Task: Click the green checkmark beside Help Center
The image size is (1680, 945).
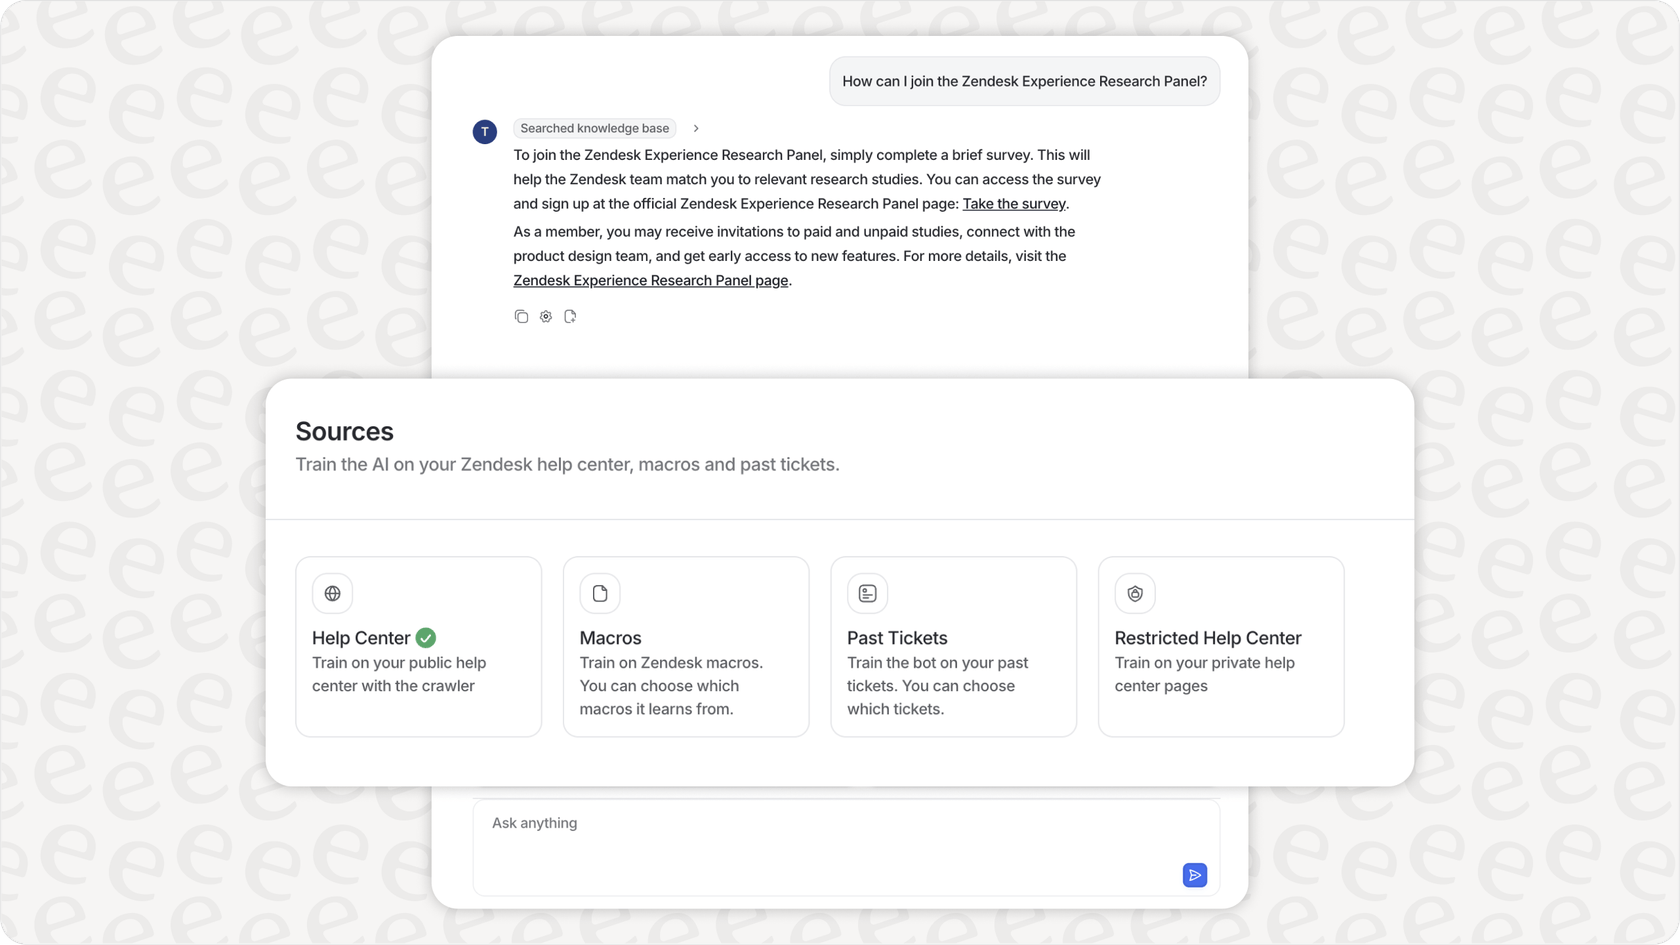Action: pyautogui.click(x=426, y=638)
